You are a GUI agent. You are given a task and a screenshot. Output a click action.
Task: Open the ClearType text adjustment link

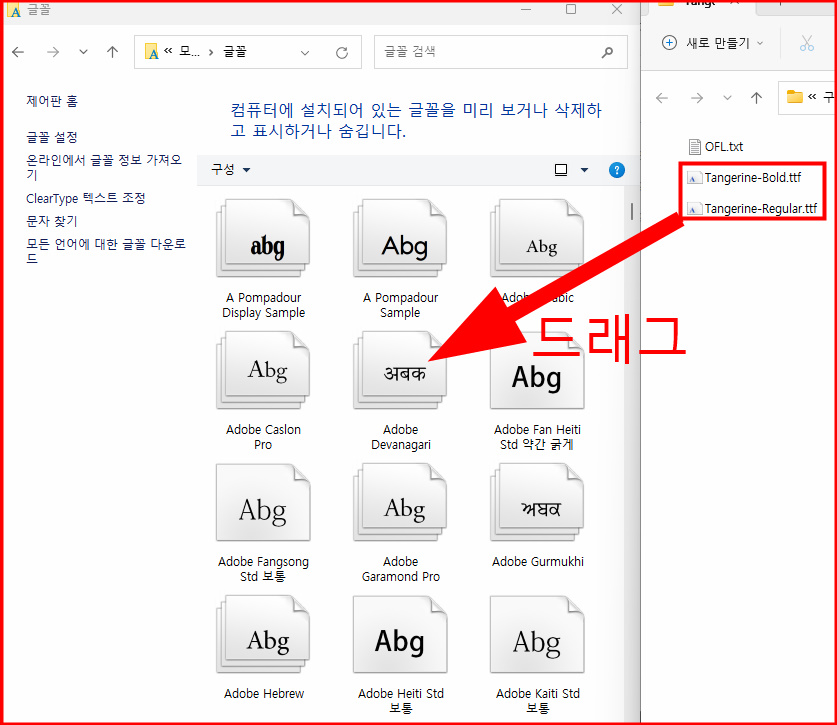point(85,198)
